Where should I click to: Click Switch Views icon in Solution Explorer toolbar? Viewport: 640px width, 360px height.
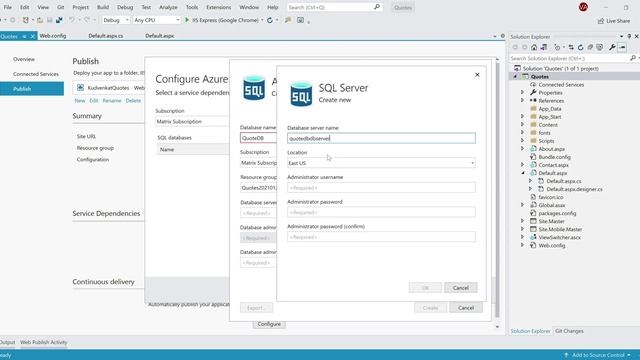(x=544, y=47)
